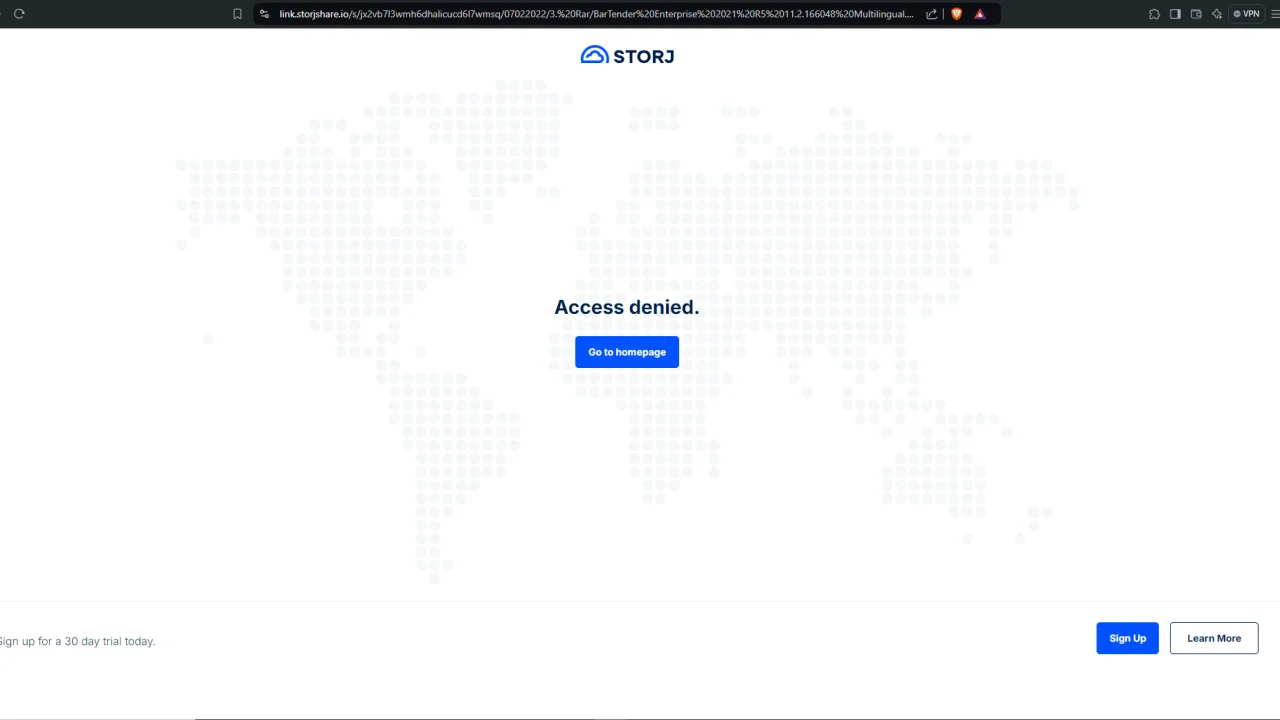Viewport: 1280px width, 720px height.
Task: Open the Leo AI sparkle icon
Action: pos(1217,14)
